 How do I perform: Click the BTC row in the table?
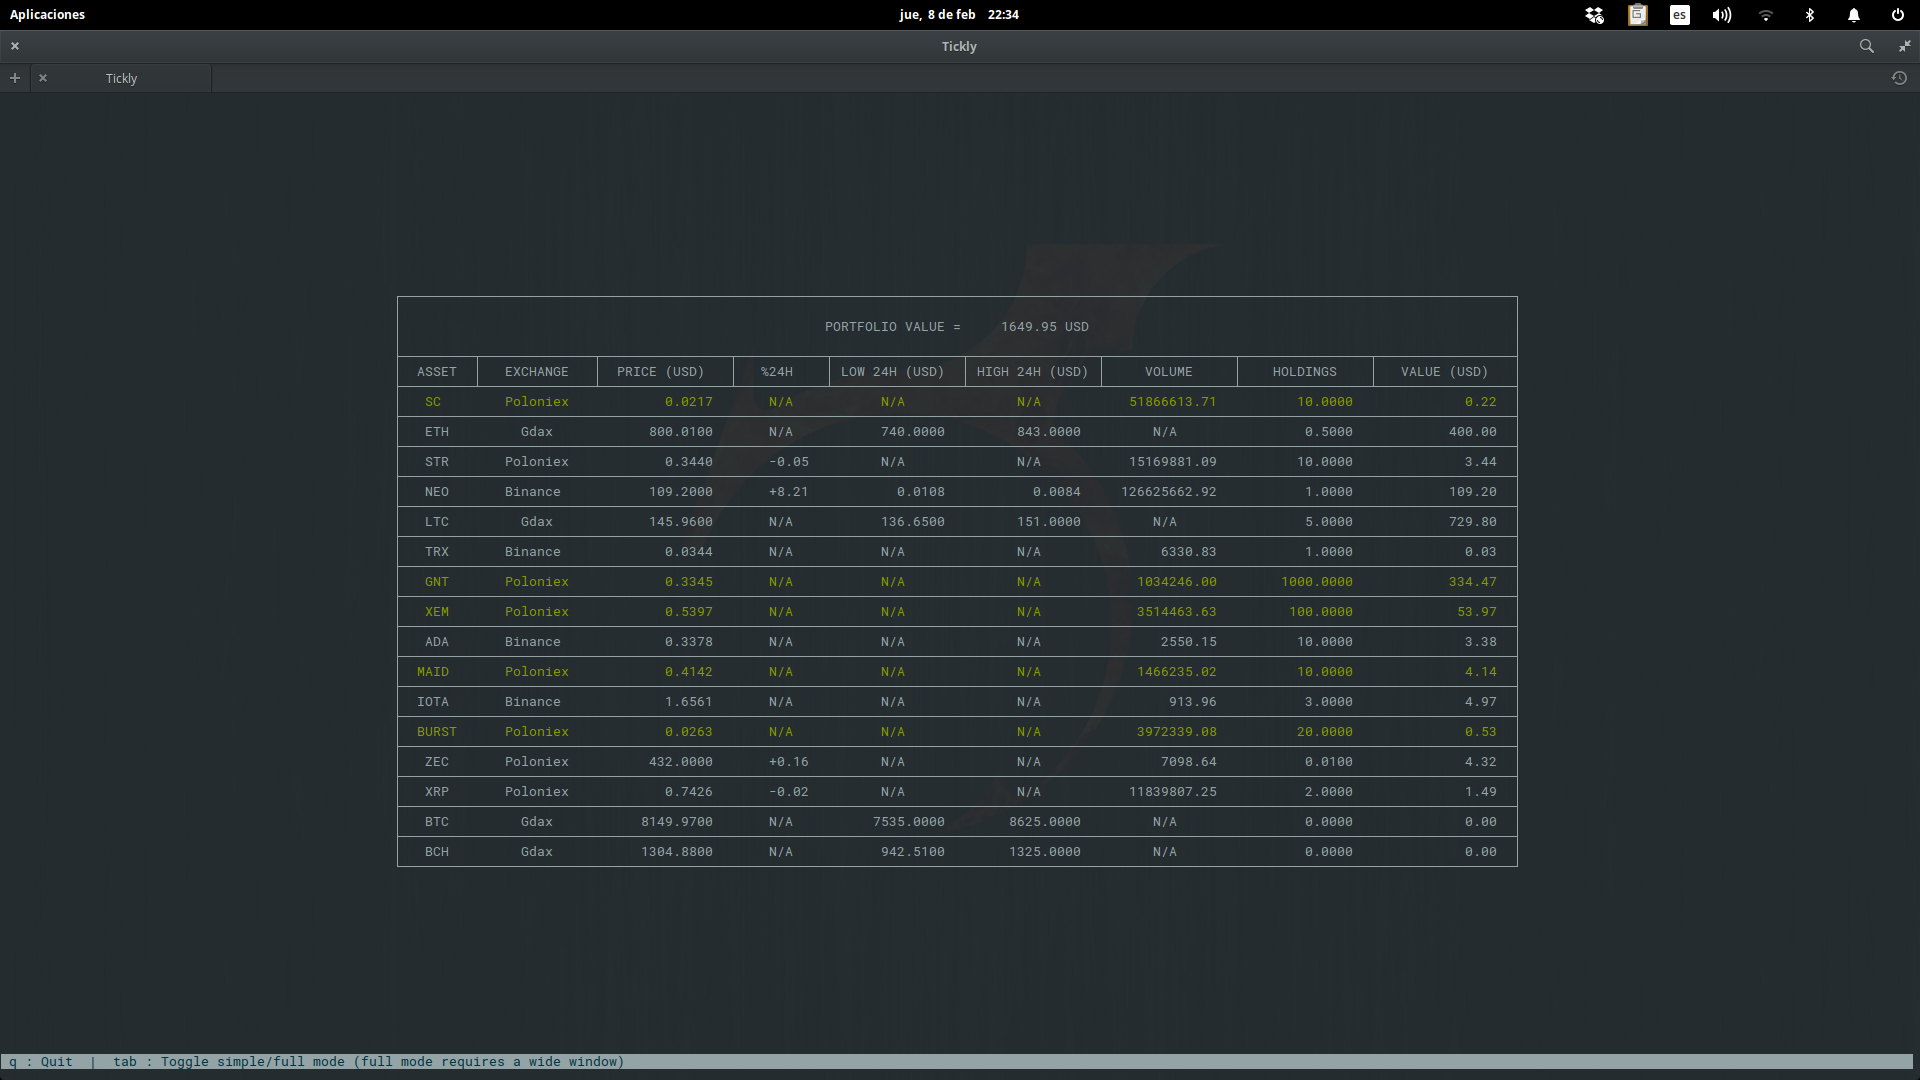point(436,822)
